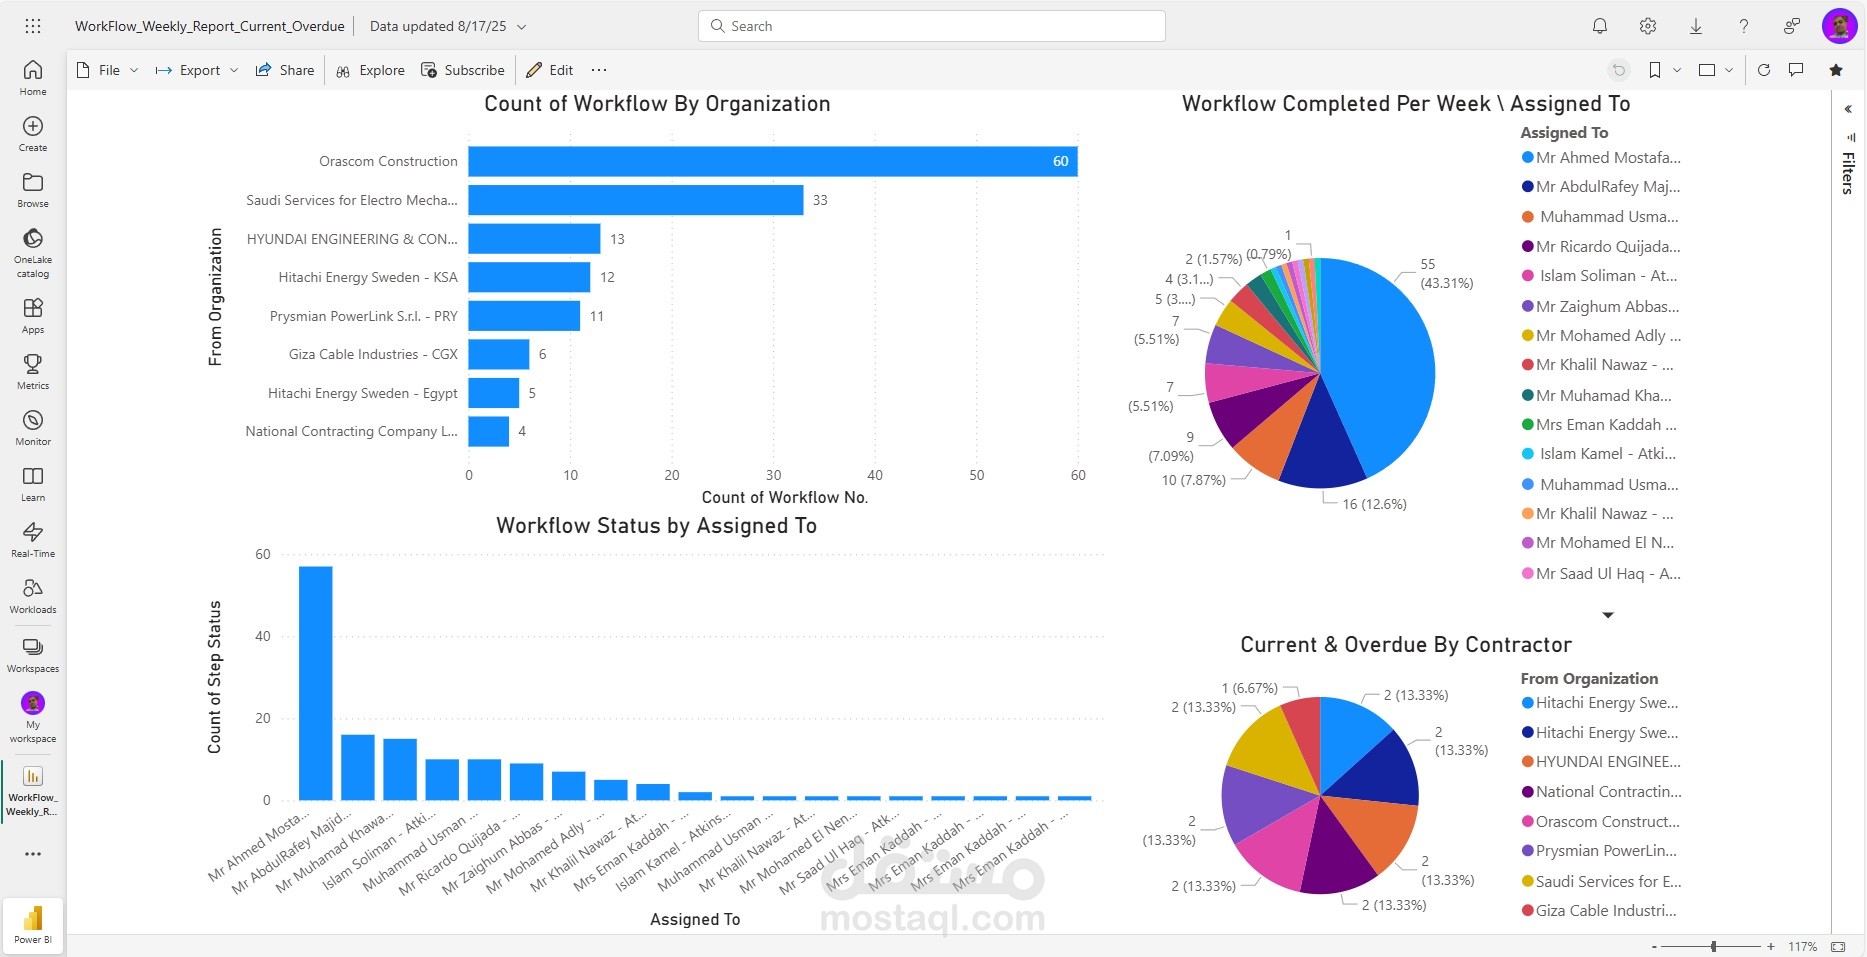Open Real-Time hub
This screenshot has height=957, width=1867.
point(33,539)
